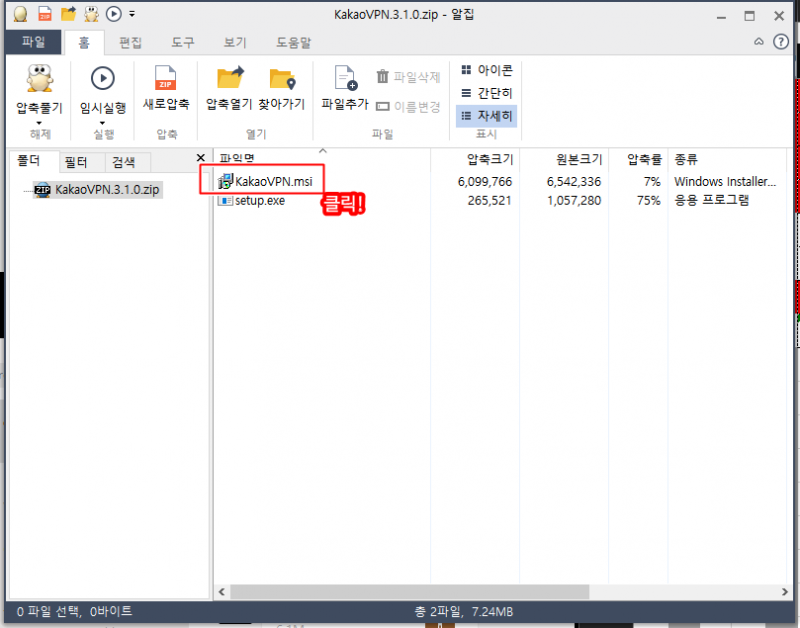Click the Windows Installer type cell
The image size is (800, 628).
[x=725, y=182]
